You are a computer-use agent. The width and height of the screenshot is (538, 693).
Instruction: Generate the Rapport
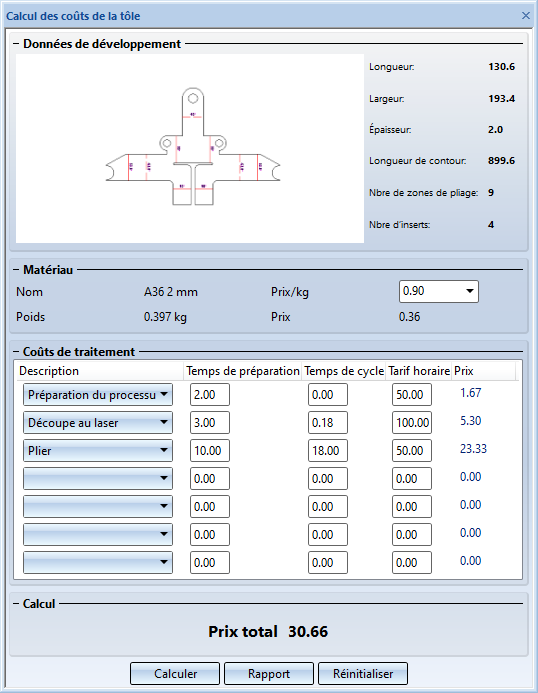(x=269, y=674)
